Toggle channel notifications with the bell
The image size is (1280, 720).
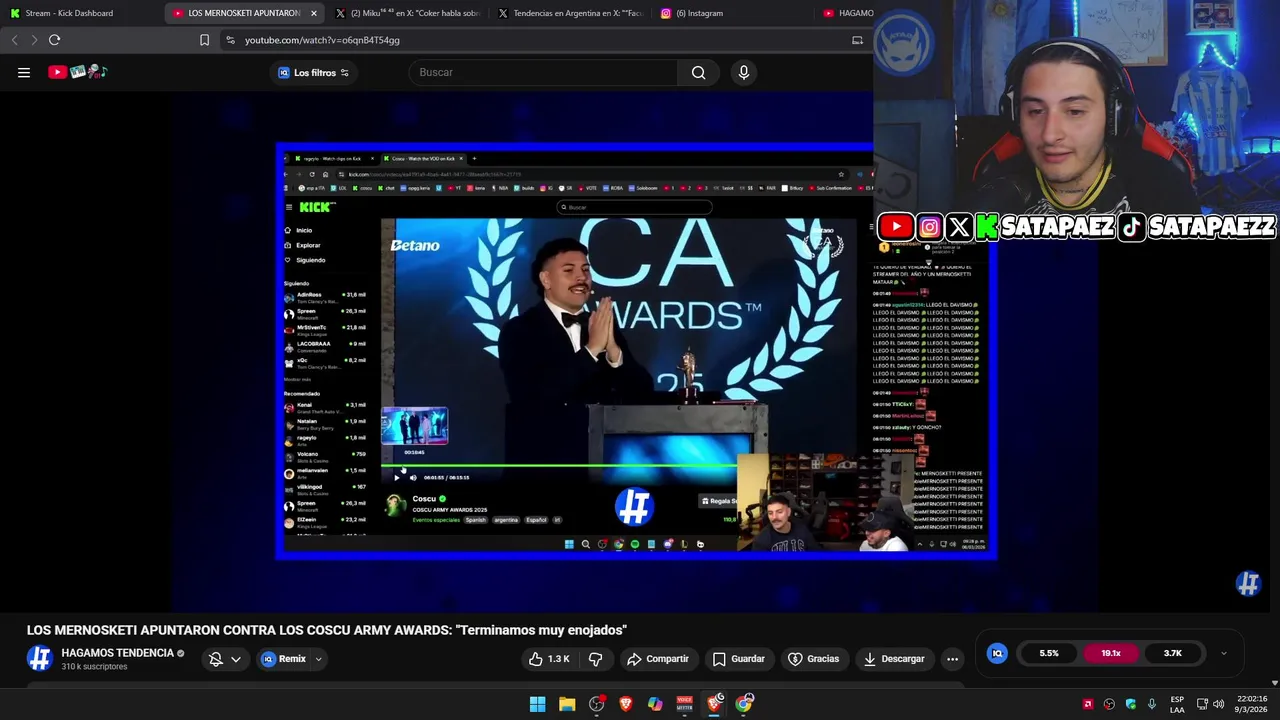(215, 659)
